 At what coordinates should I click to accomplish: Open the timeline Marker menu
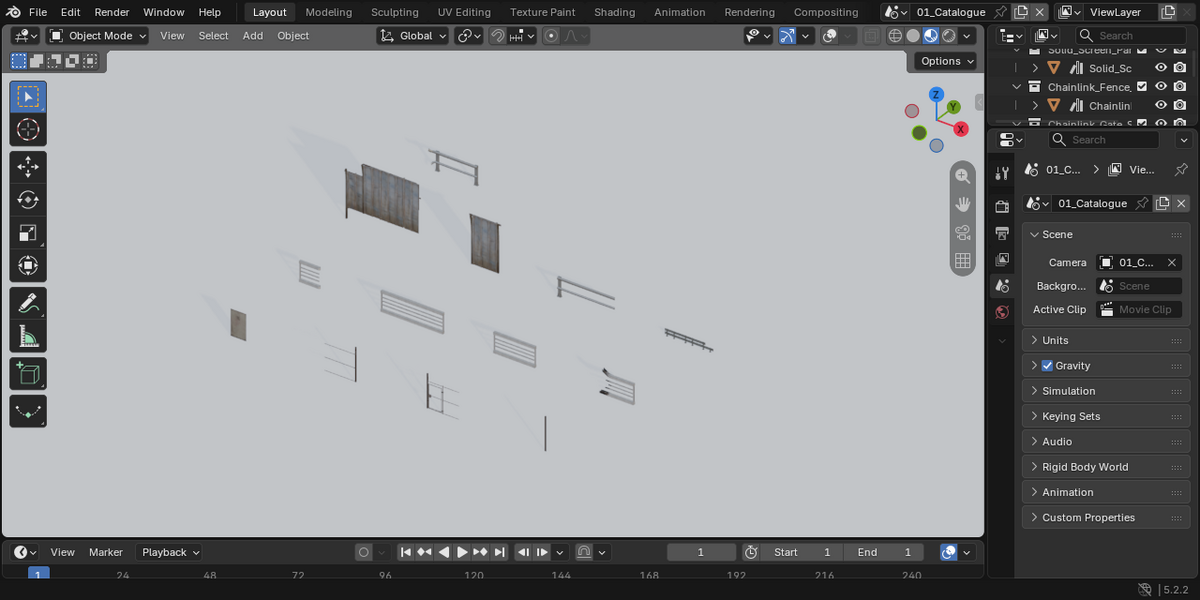click(x=106, y=552)
